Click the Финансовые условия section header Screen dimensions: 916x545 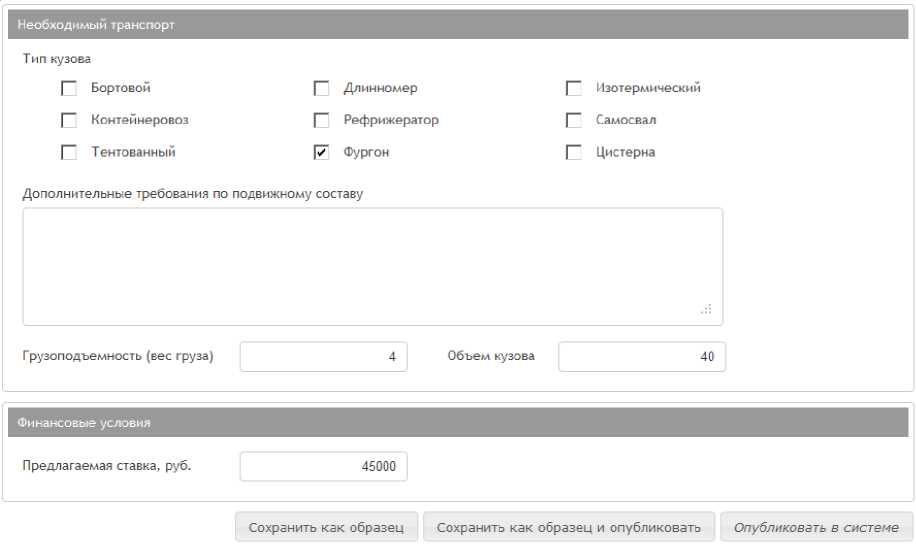coord(458,422)
